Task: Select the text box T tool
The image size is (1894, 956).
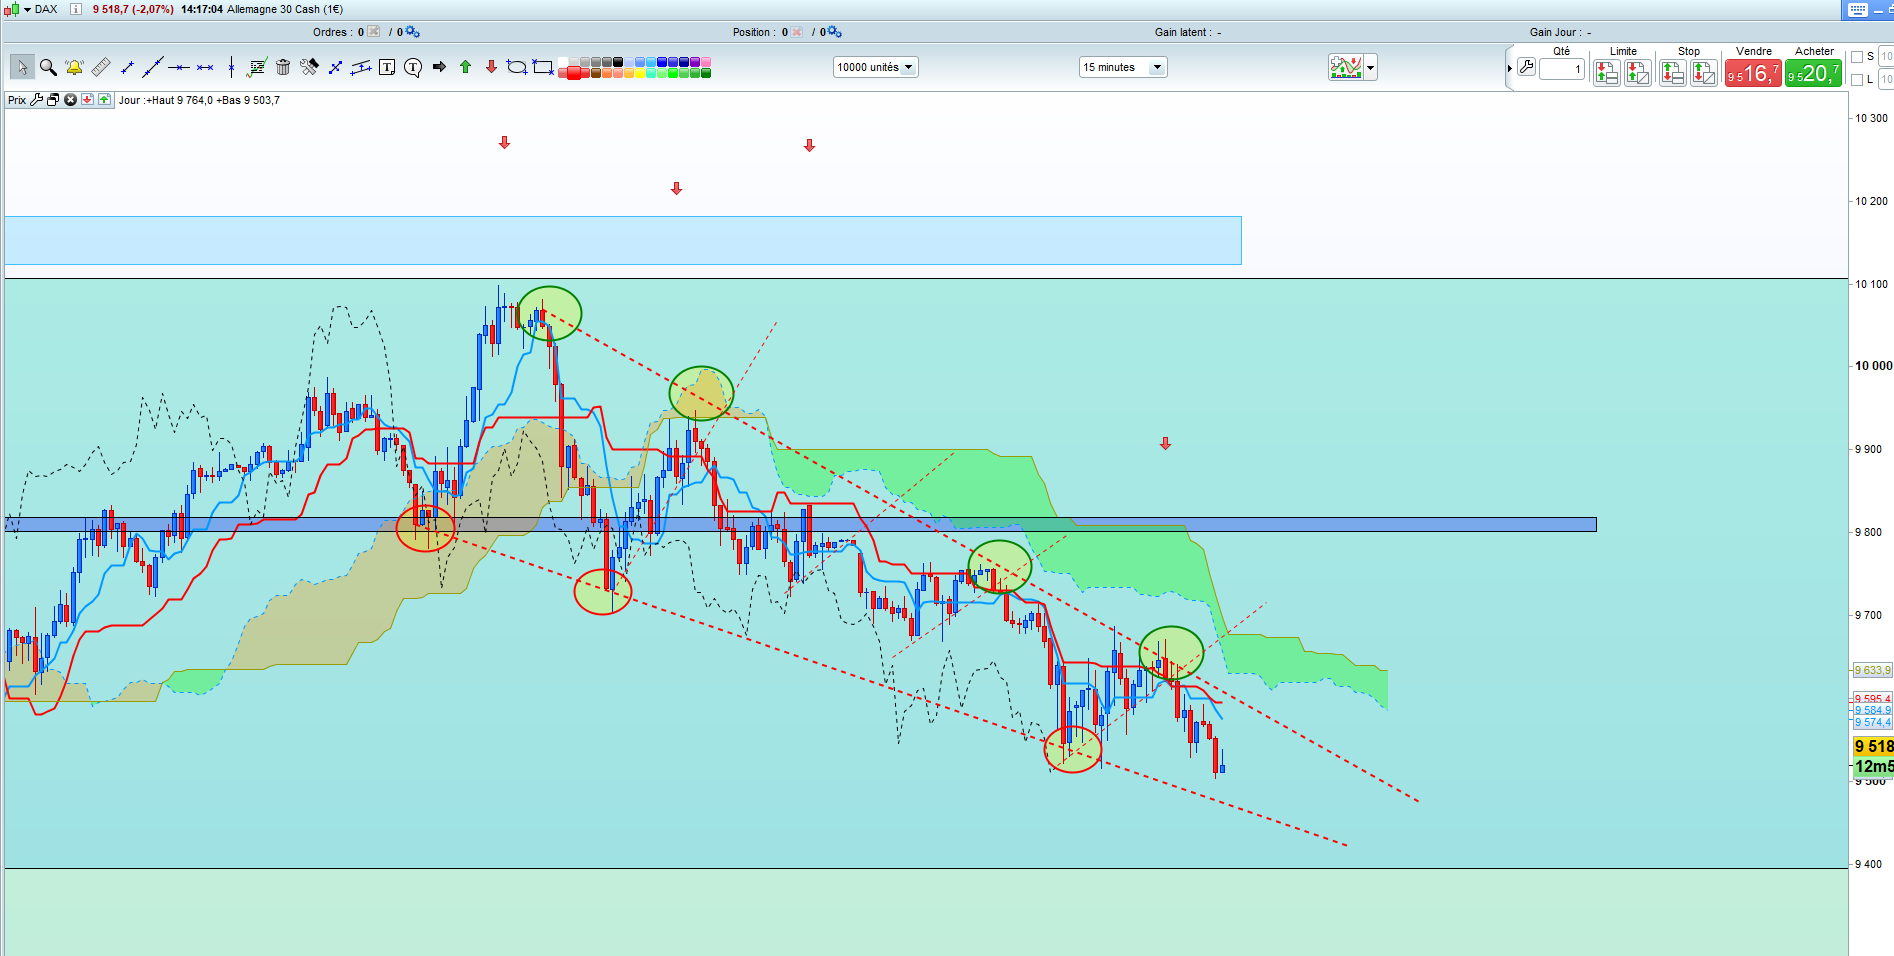Action: pyautogui.click(x=387, y=68)
